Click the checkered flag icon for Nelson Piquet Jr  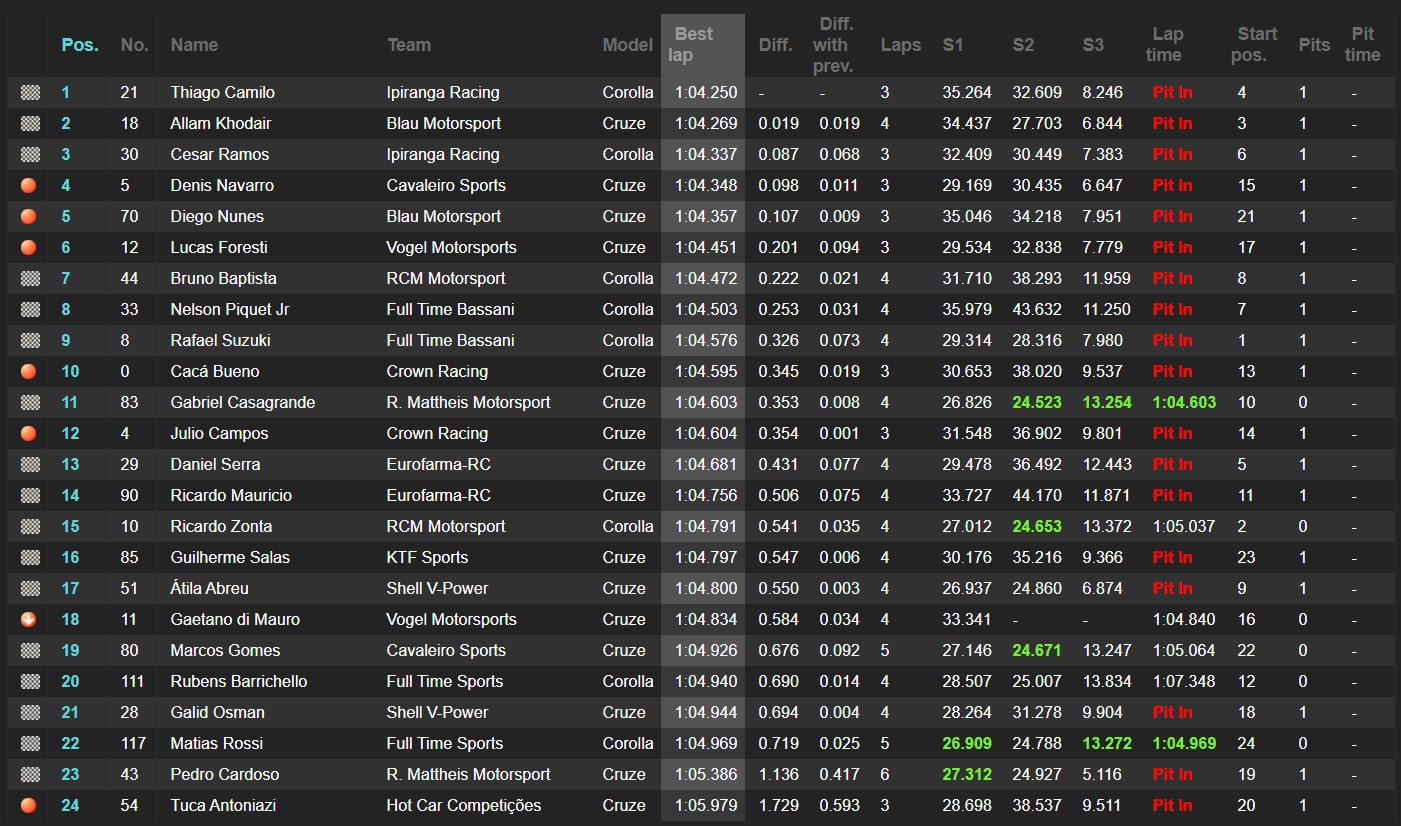point(30,309)
